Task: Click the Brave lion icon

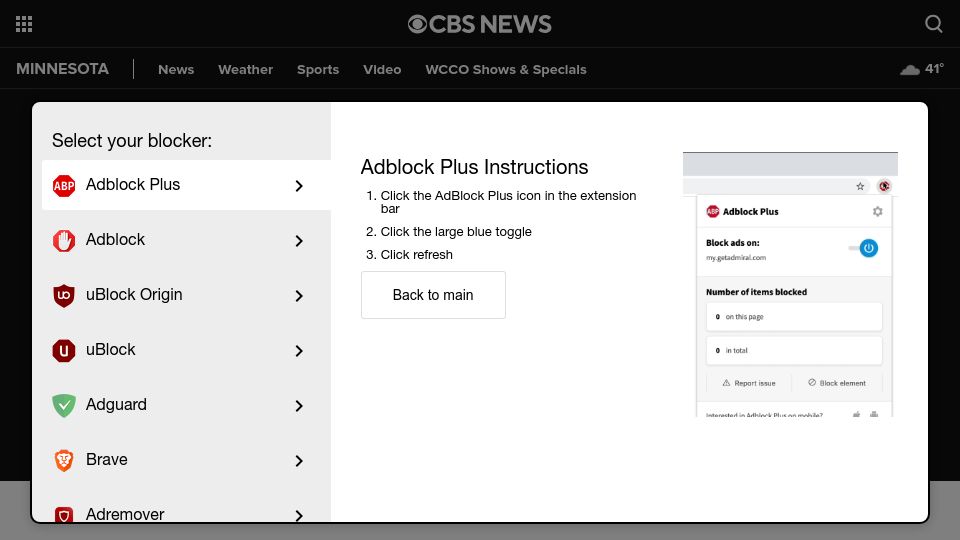Action: (x=64, y=460)
